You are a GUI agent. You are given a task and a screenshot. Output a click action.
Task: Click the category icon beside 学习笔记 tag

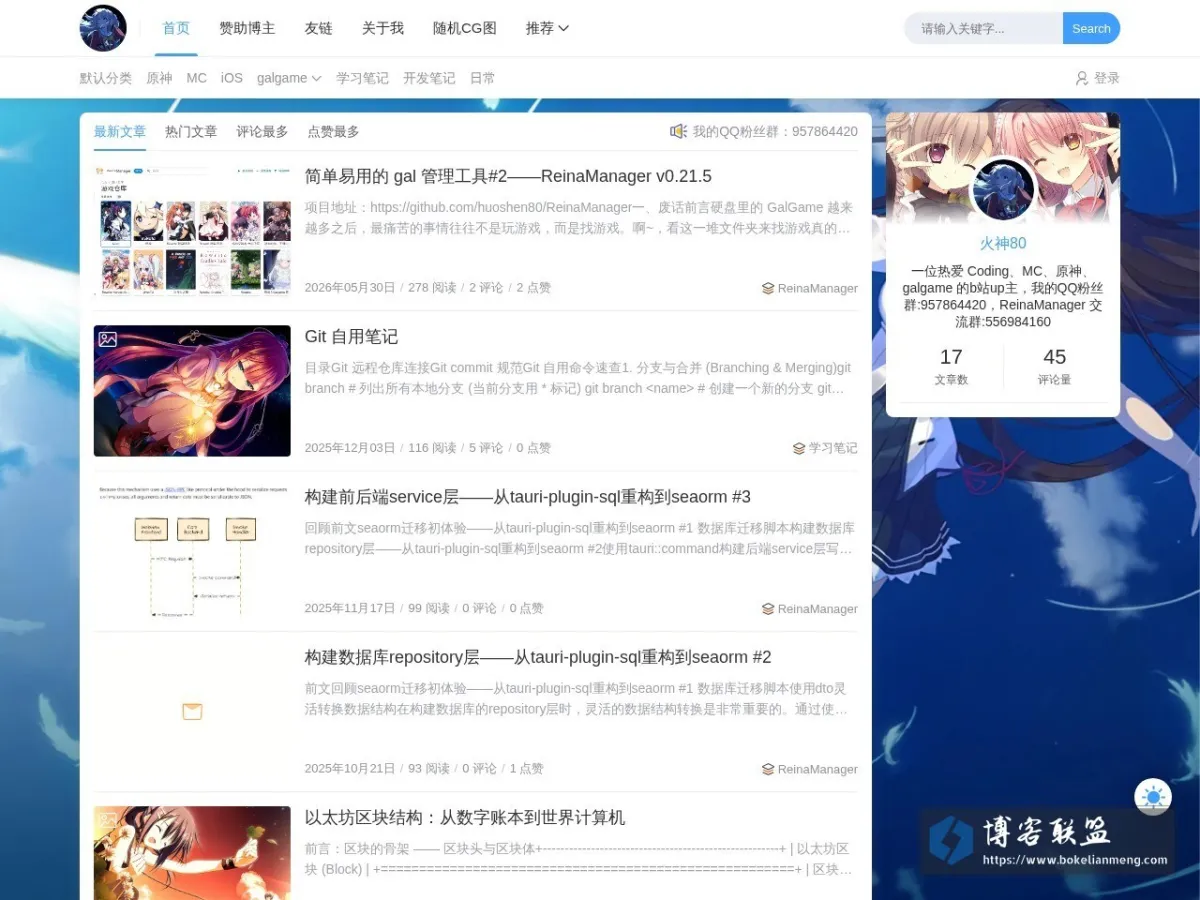799,448
